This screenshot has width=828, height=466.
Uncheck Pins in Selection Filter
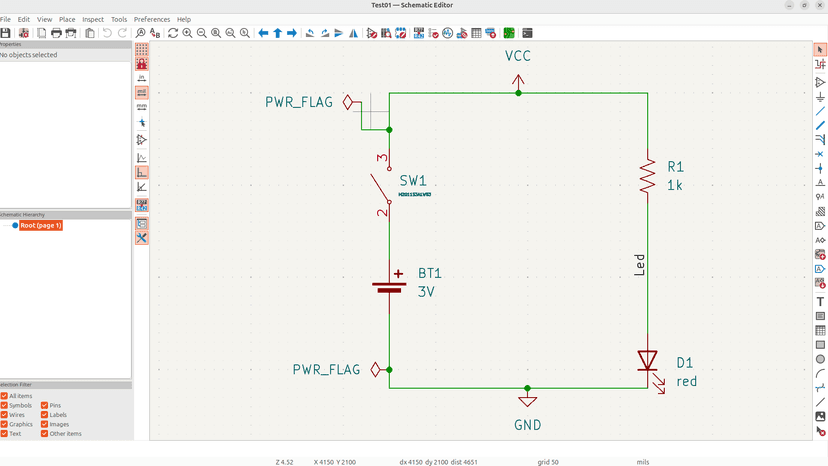coord(45,405)
